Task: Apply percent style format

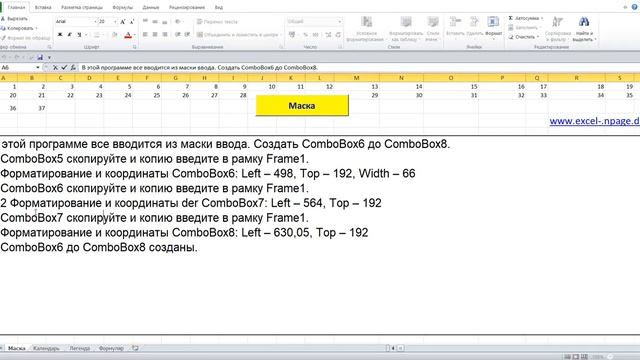Action: coord(305,35)
